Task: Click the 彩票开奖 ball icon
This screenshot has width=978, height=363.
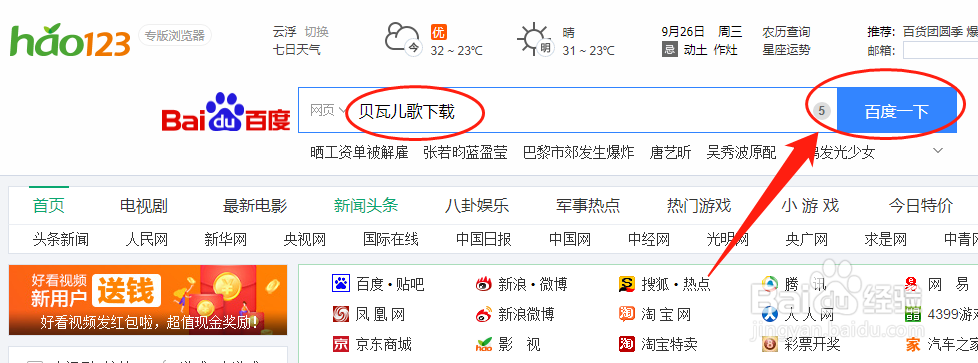Action: coord(770,344)
